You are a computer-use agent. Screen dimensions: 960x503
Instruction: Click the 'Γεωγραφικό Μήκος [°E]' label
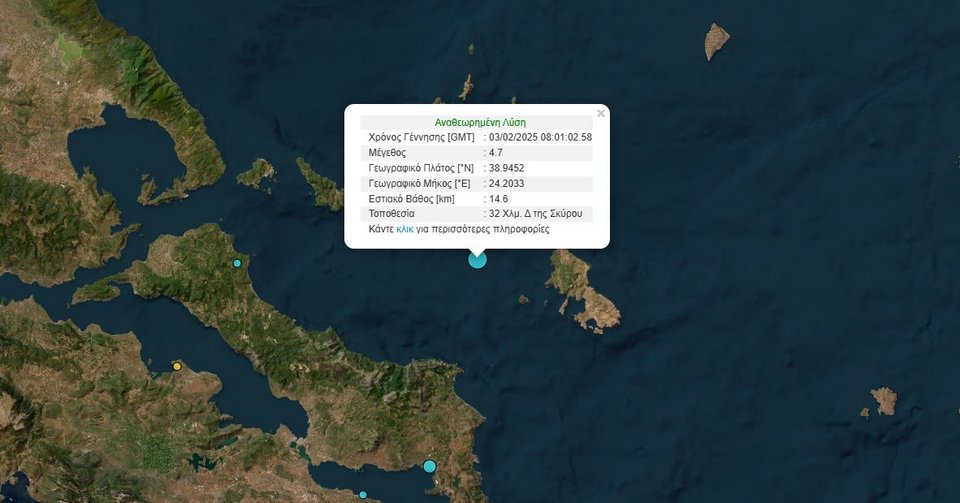click(419, 184)
